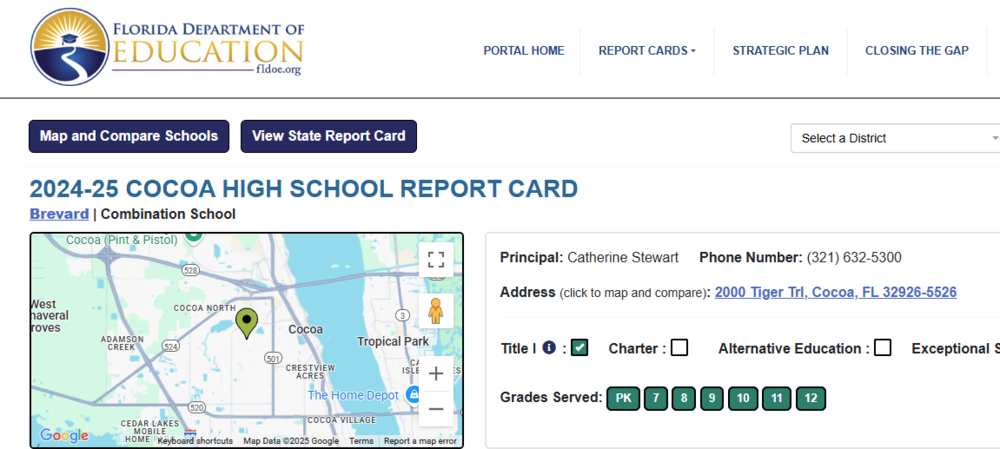Click The Home Depot marker on map
This screenshot has height=449, width=1000.
tap(413, 394)
